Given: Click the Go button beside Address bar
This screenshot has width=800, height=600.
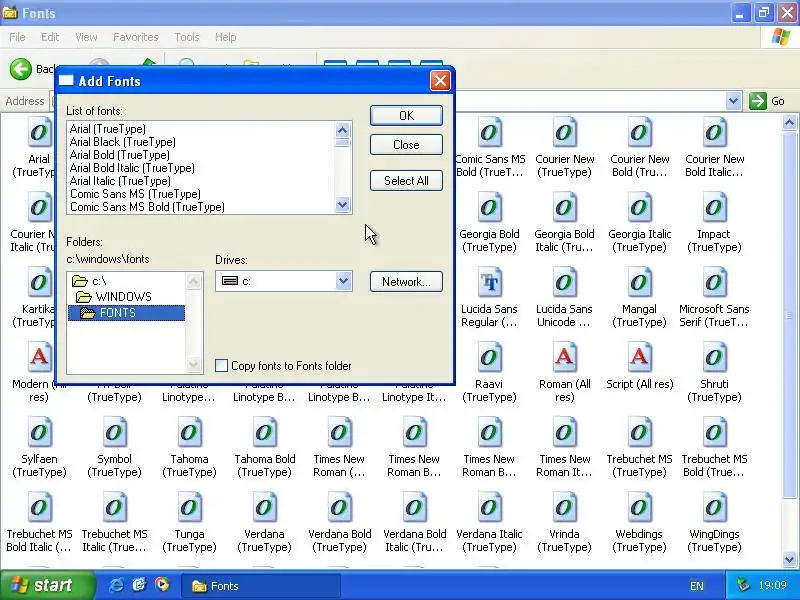Looking at the screenshot, I should click(x=767, y=101).
